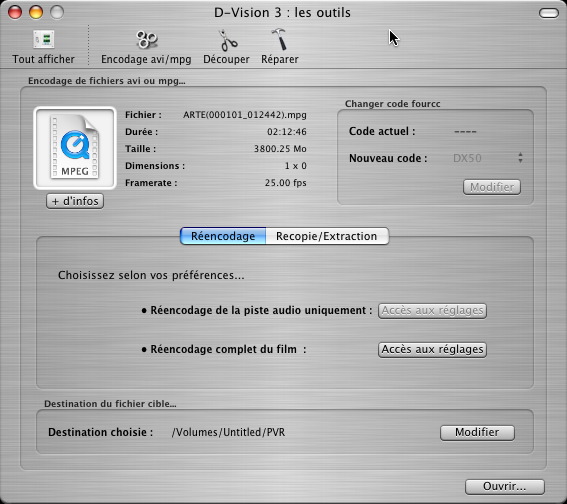This screenshot has height=504, width=567.
Task: Toggle the toolbar pill button in title bar
Action: pos(549,13)
